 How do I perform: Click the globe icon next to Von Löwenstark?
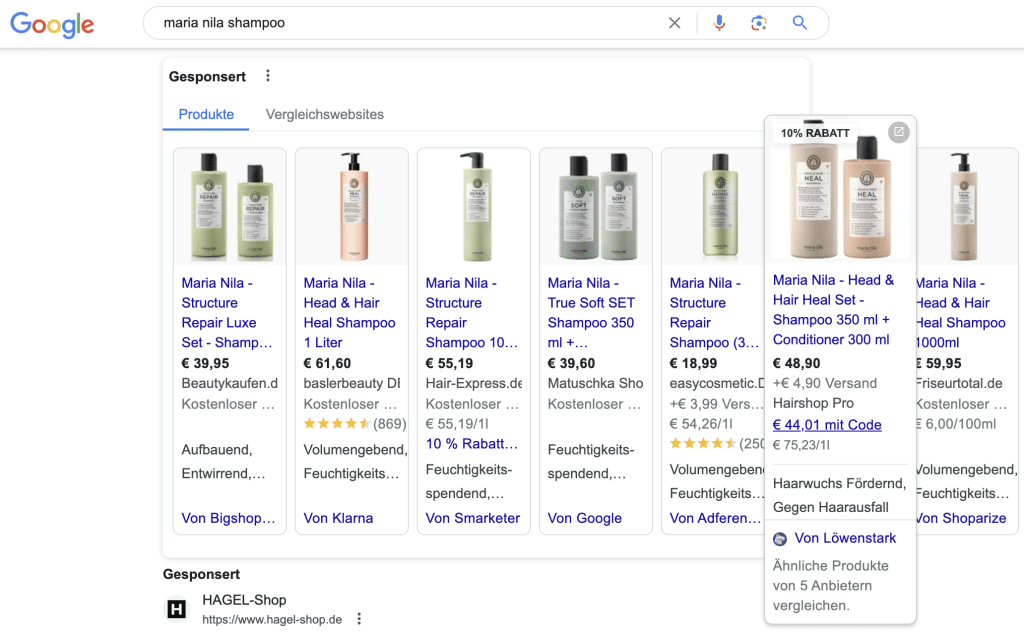tap(779, 538)
